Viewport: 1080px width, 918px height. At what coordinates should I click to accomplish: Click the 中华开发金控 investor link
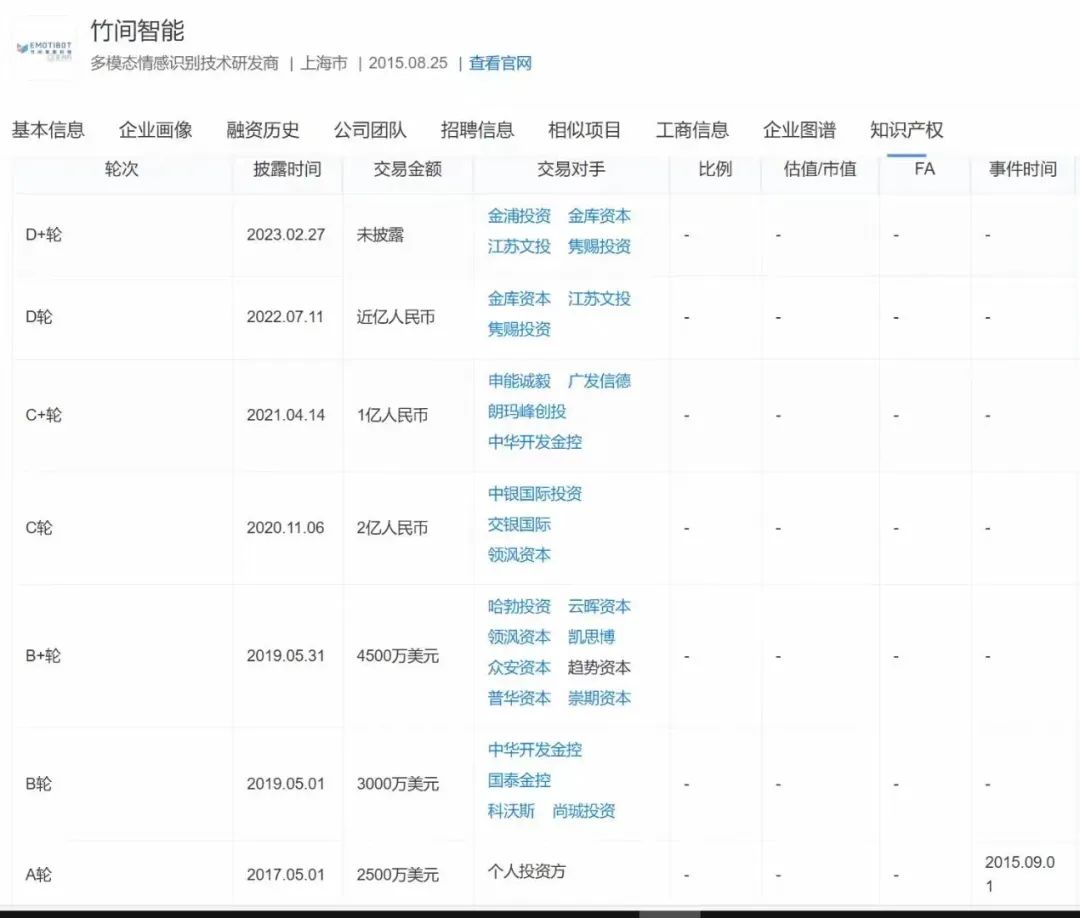click(x=535, y=442)
